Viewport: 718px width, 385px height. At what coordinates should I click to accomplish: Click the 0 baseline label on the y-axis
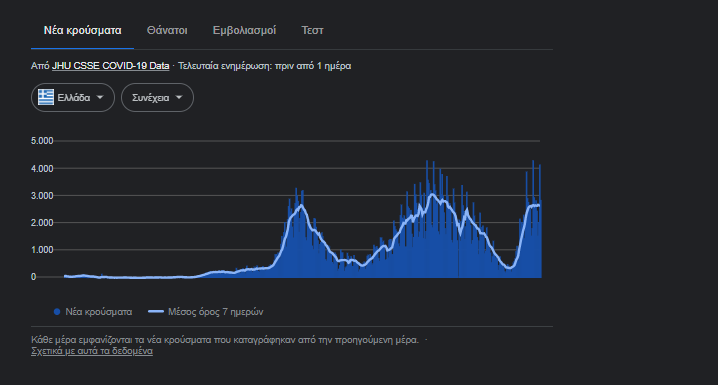tap(33, 277)
